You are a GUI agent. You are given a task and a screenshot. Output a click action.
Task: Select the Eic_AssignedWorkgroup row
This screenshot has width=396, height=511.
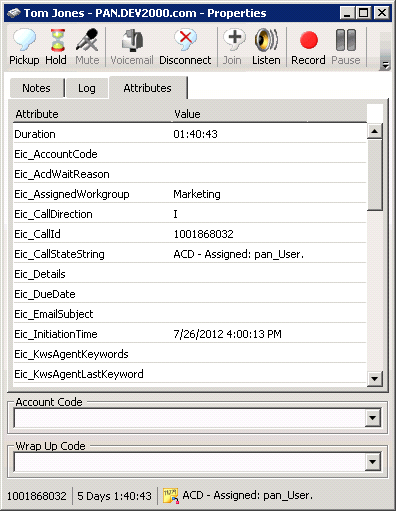point(190,194)
